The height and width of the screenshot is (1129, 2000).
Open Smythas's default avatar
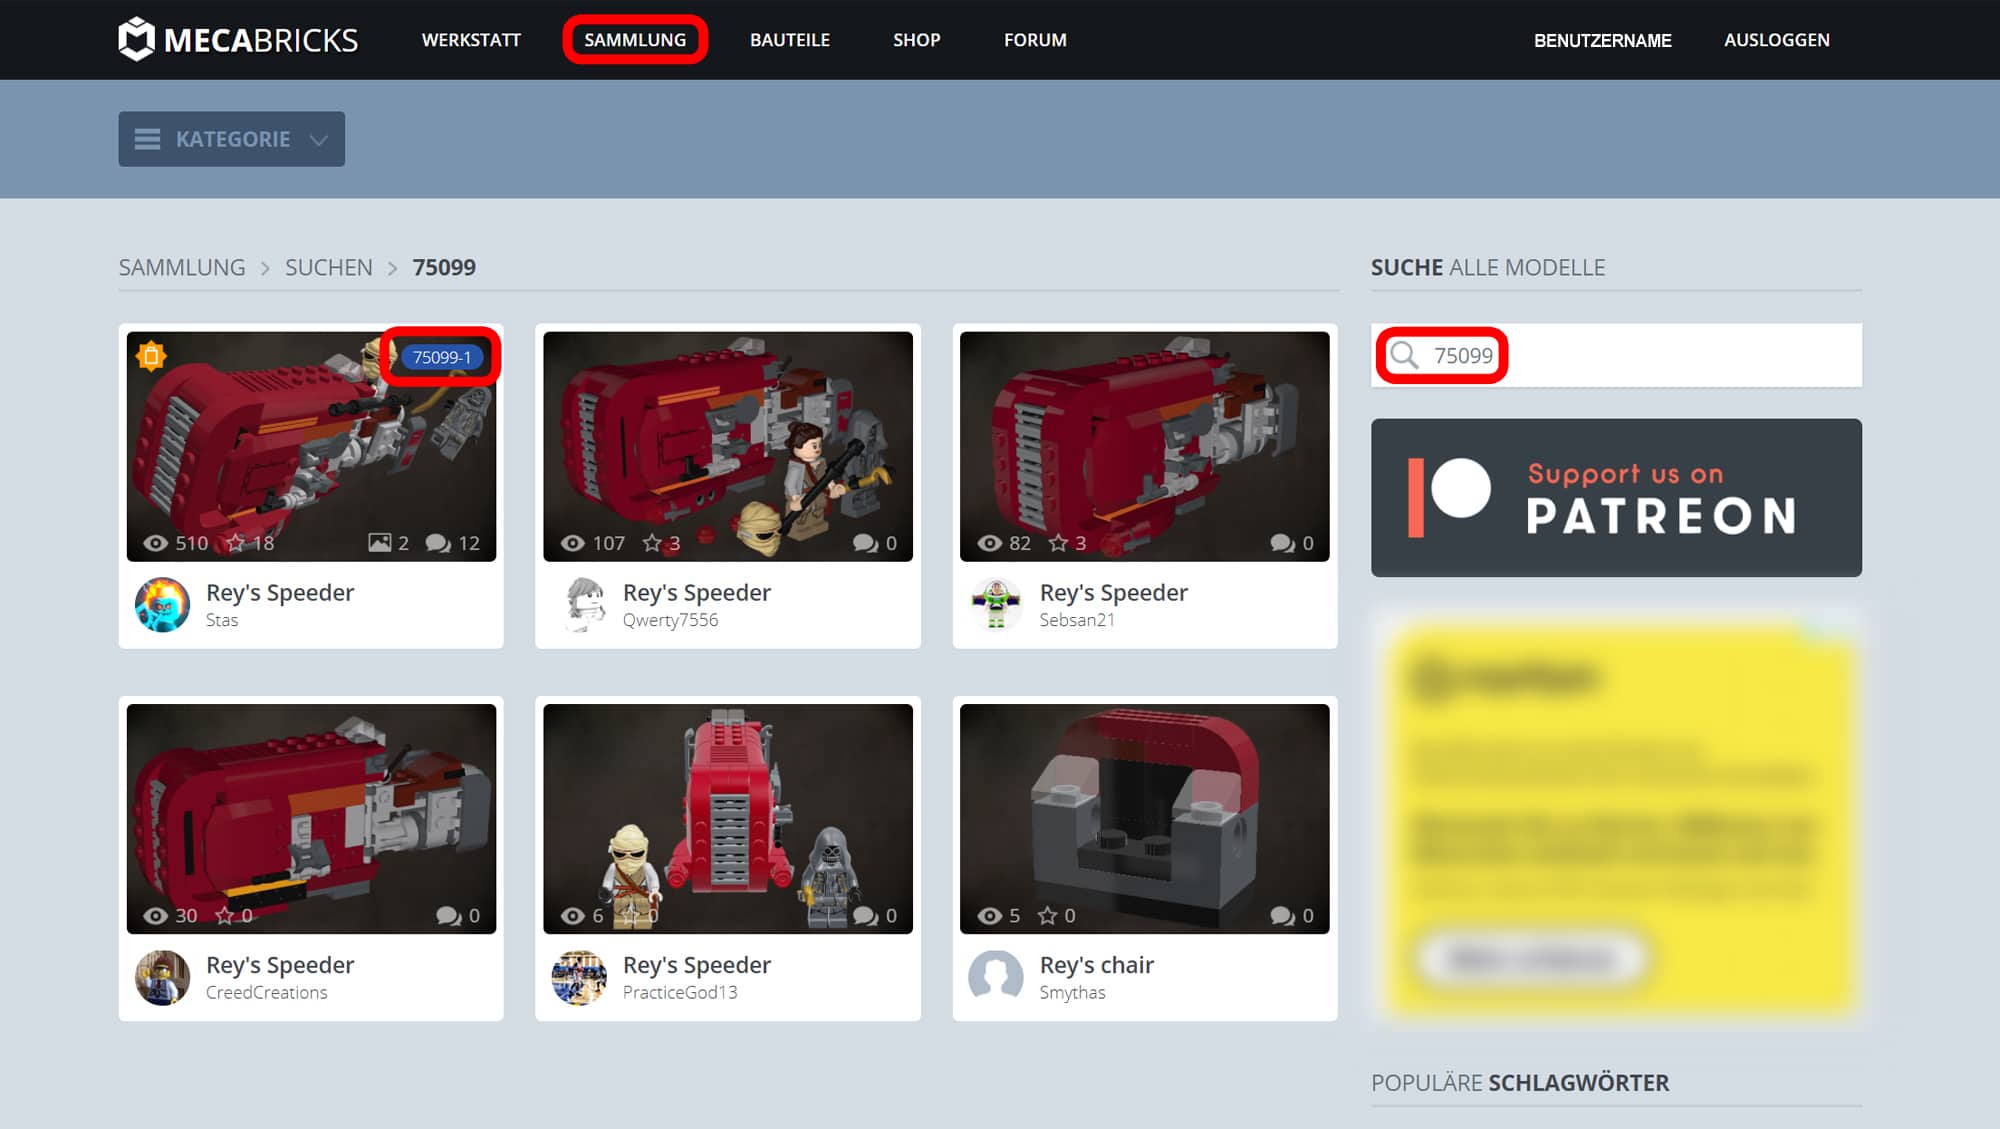[996, 977]
